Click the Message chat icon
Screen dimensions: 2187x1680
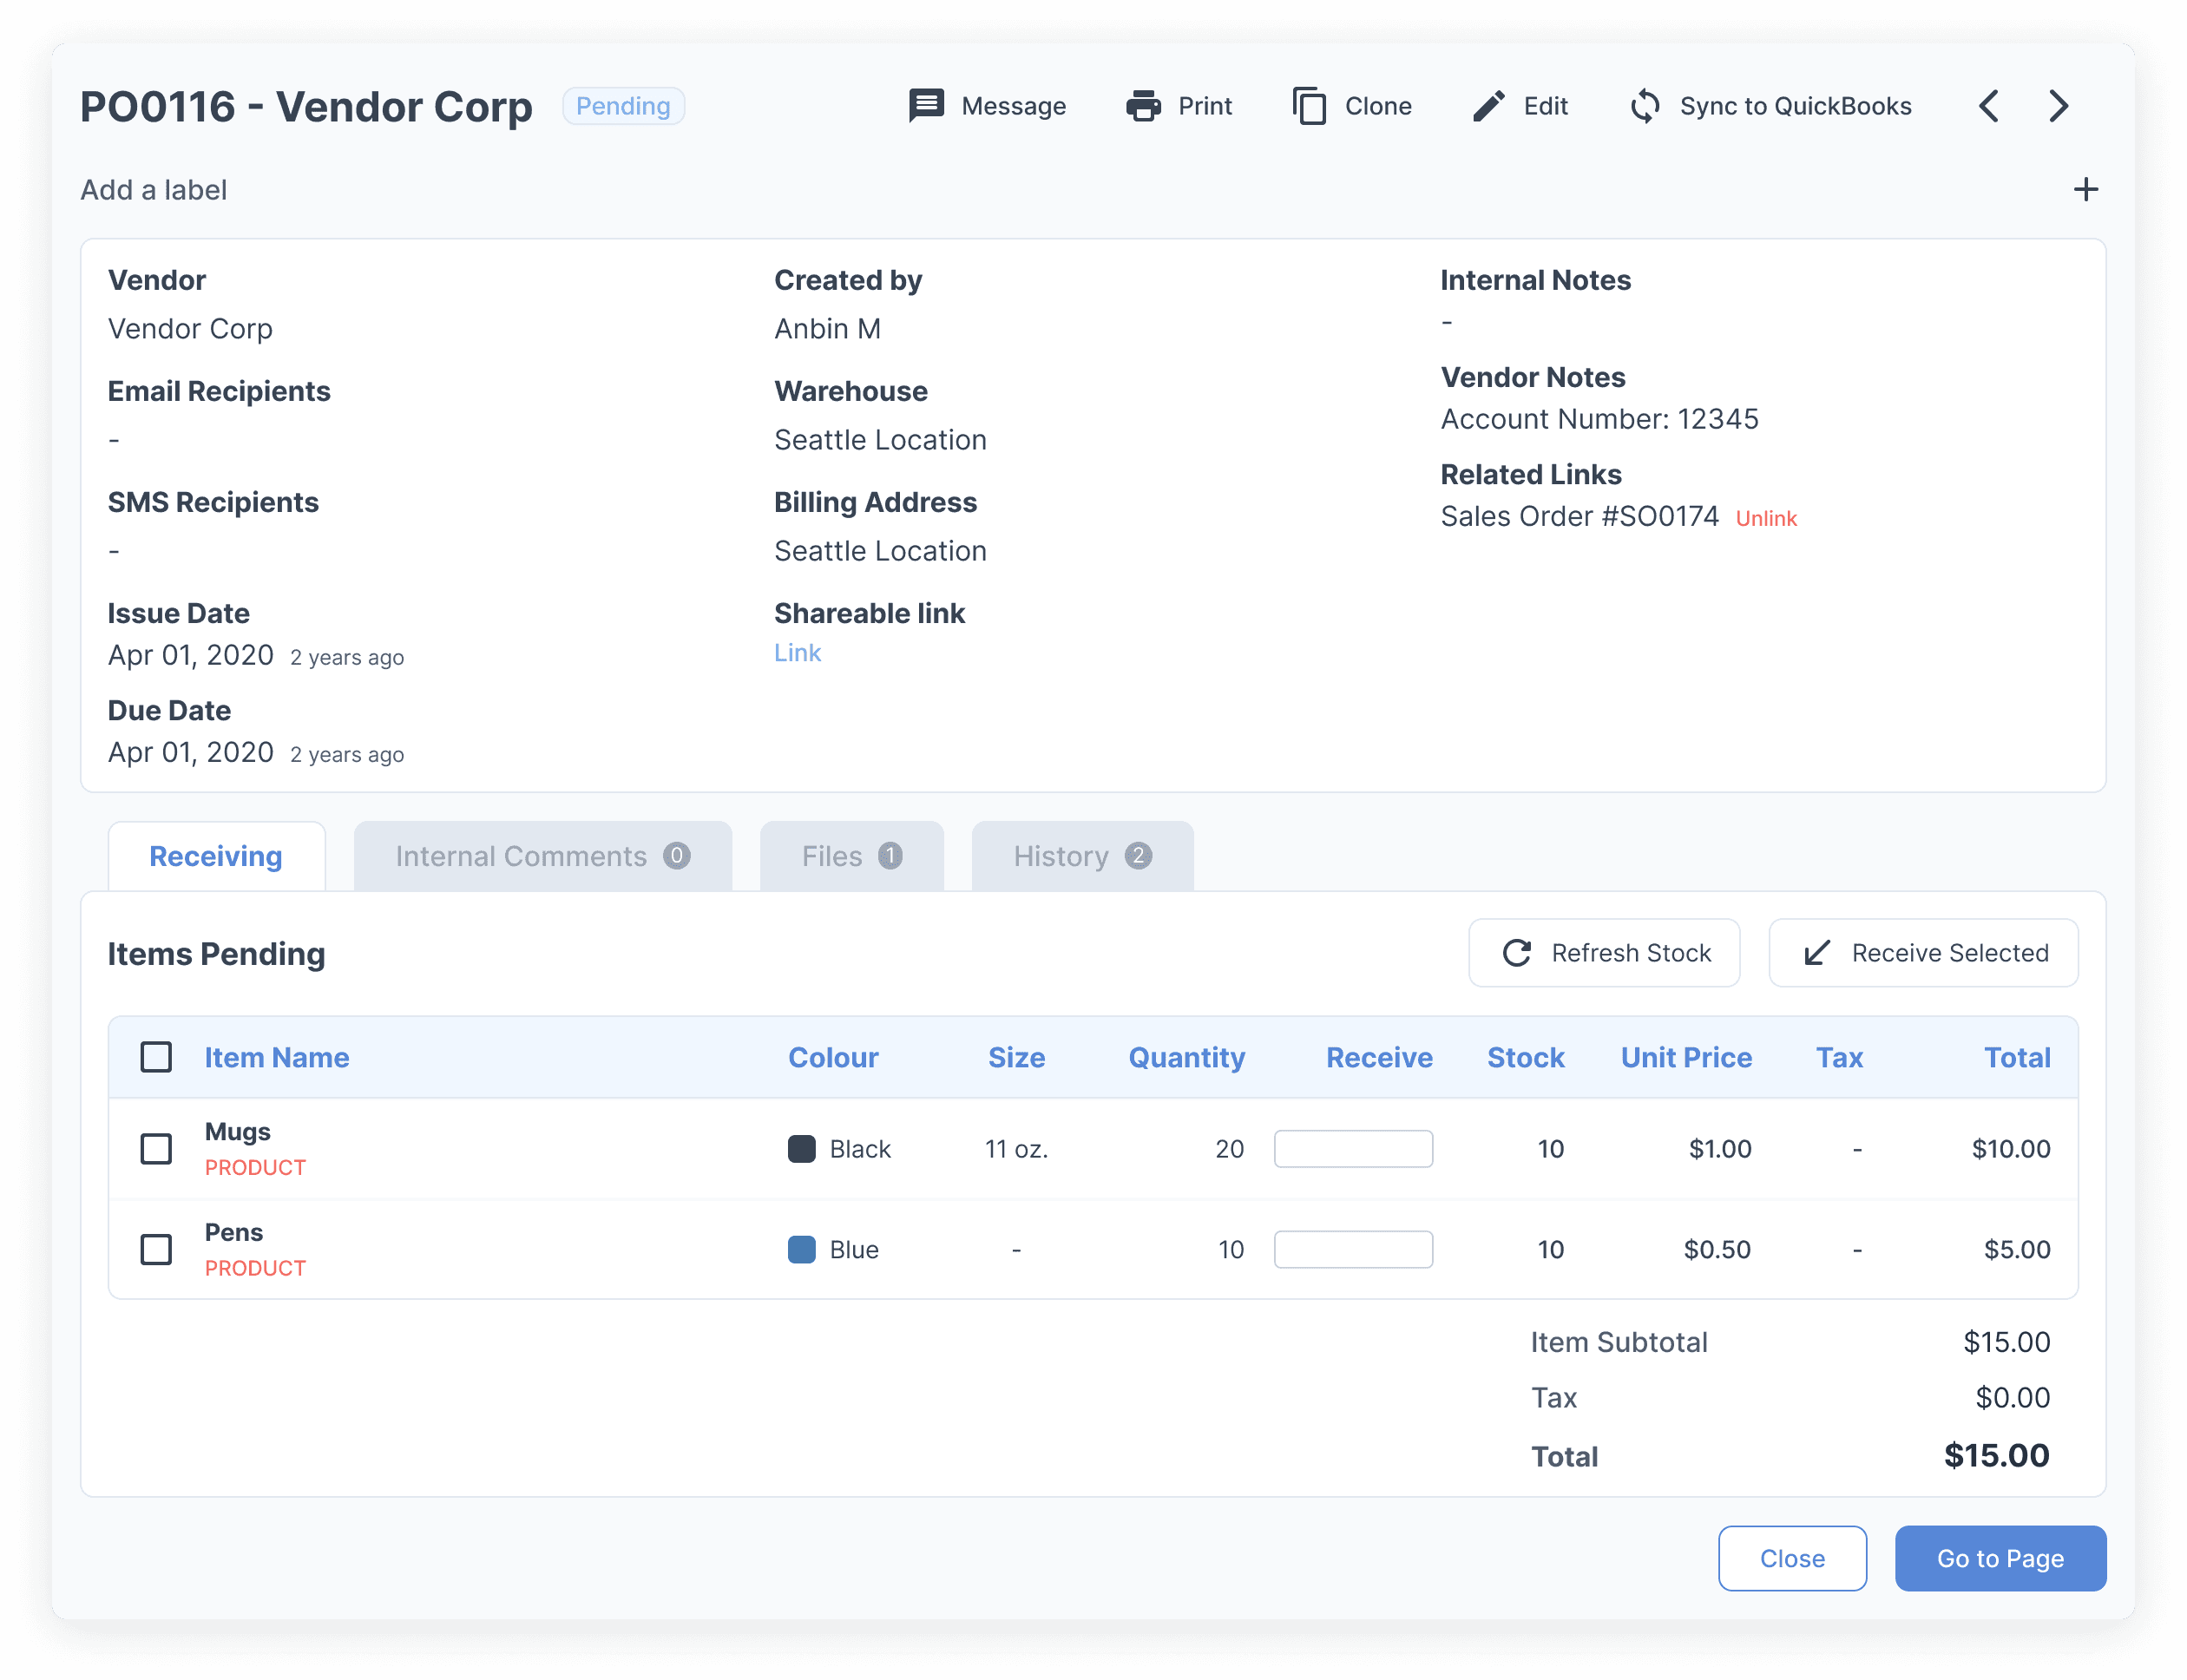[926, 105]
